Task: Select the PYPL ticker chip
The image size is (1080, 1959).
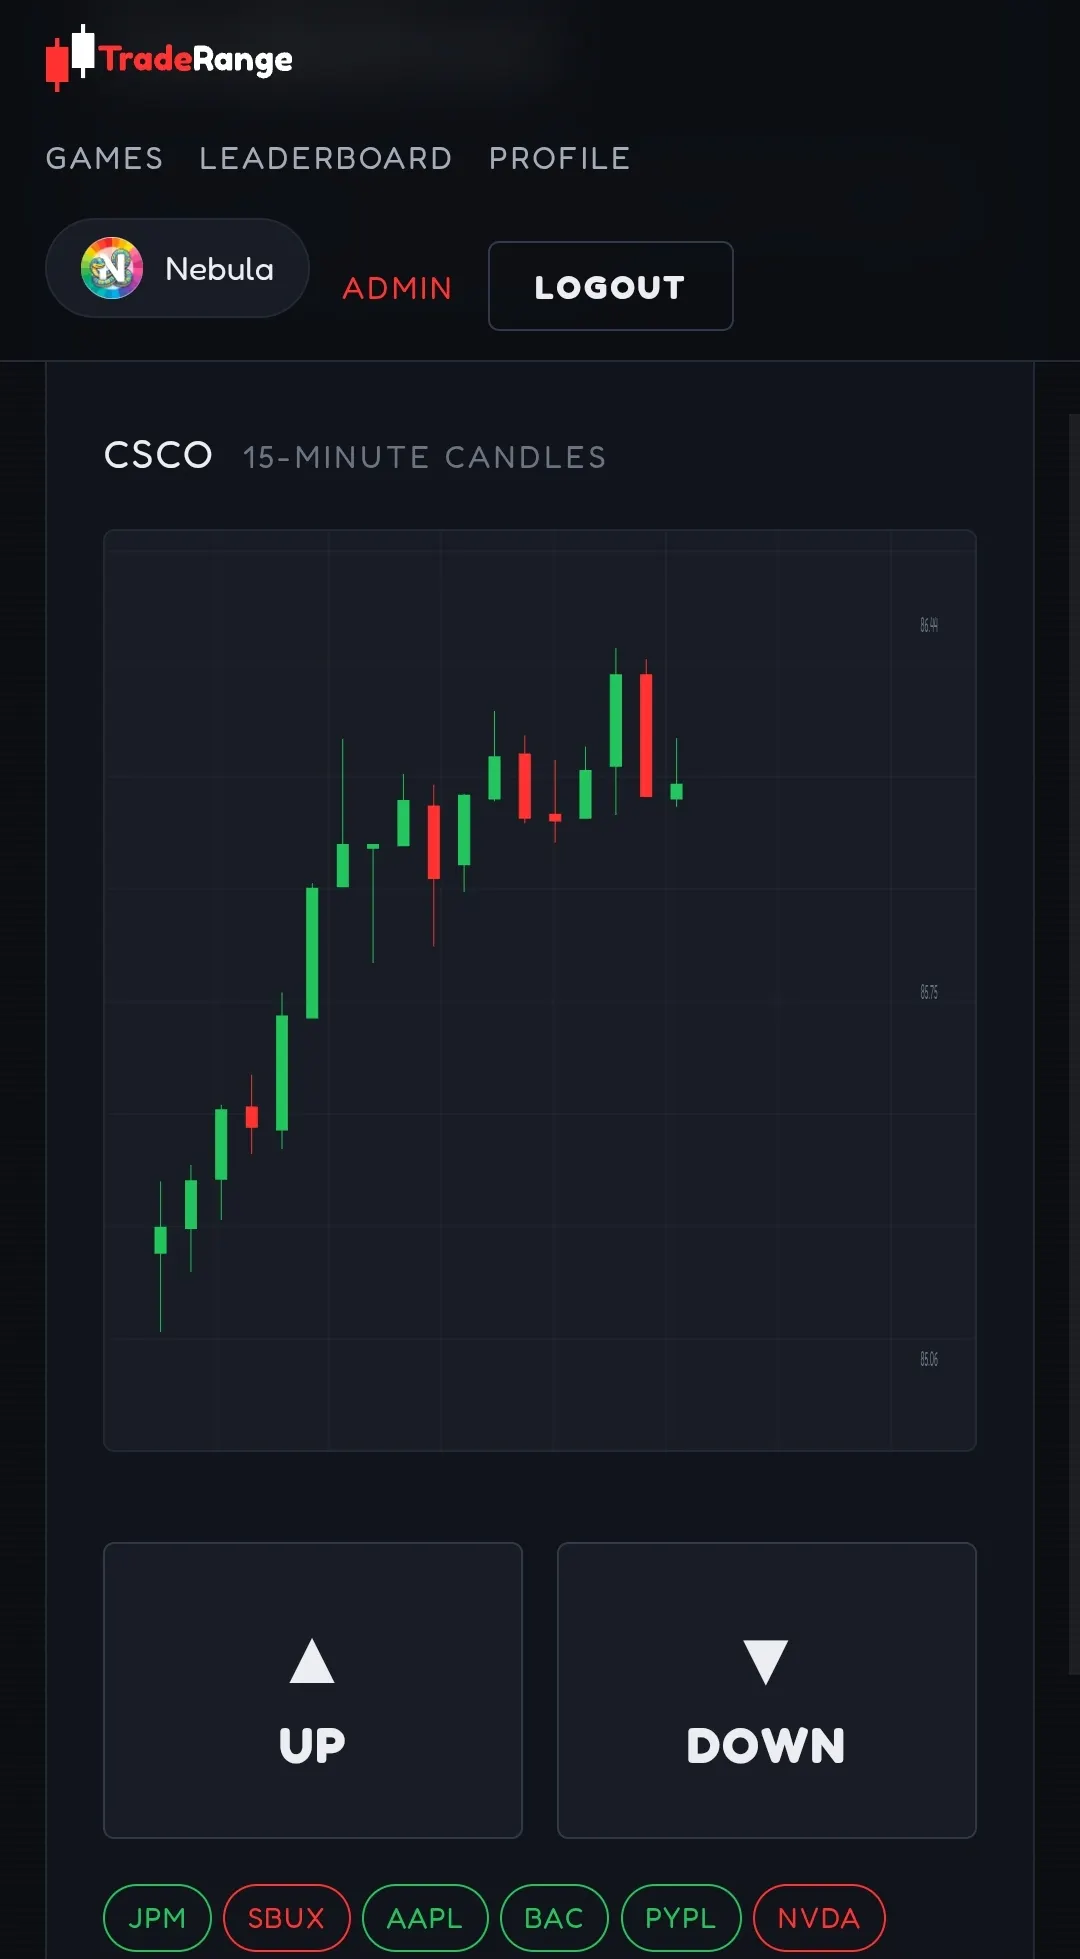Action: (681, 1918)
